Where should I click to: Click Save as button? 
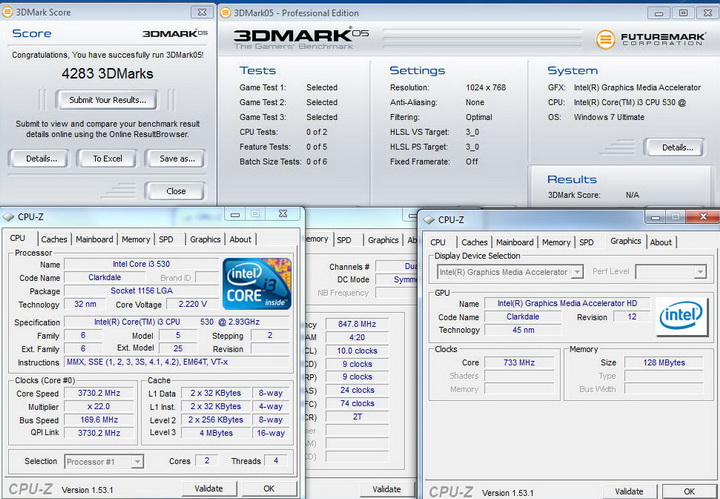176,158
